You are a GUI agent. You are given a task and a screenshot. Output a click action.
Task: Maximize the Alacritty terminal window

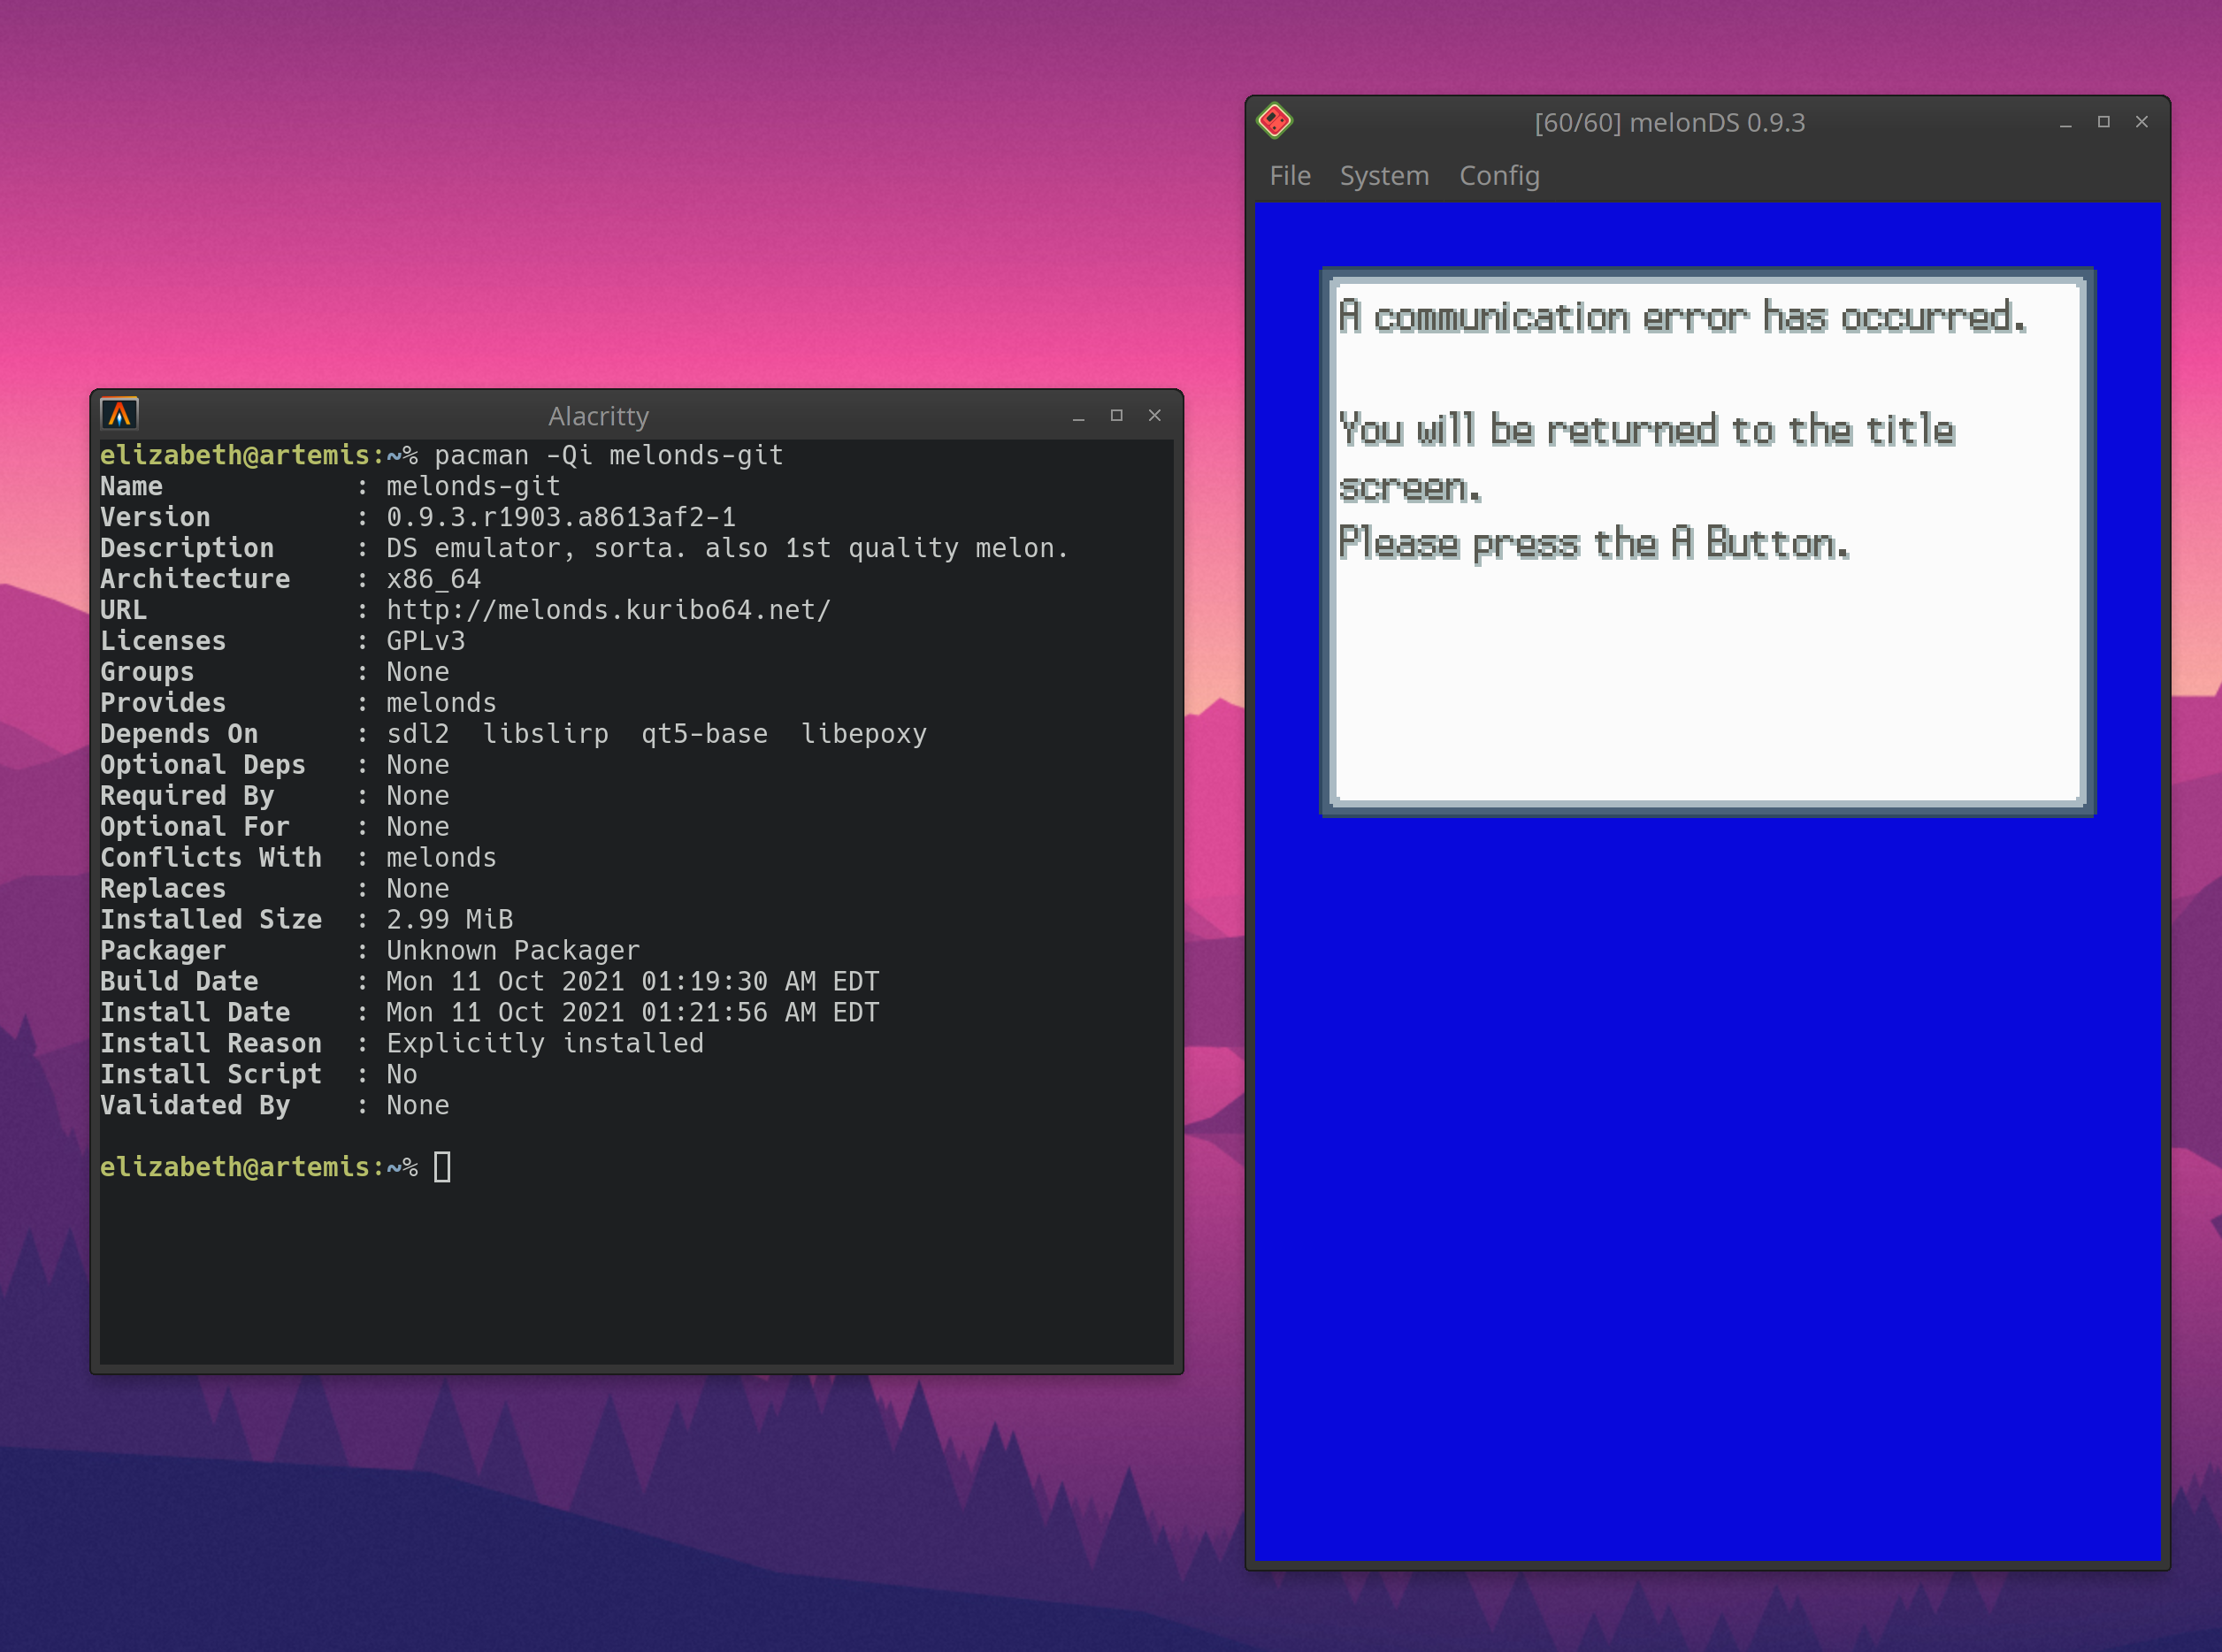pos(1116,416)
